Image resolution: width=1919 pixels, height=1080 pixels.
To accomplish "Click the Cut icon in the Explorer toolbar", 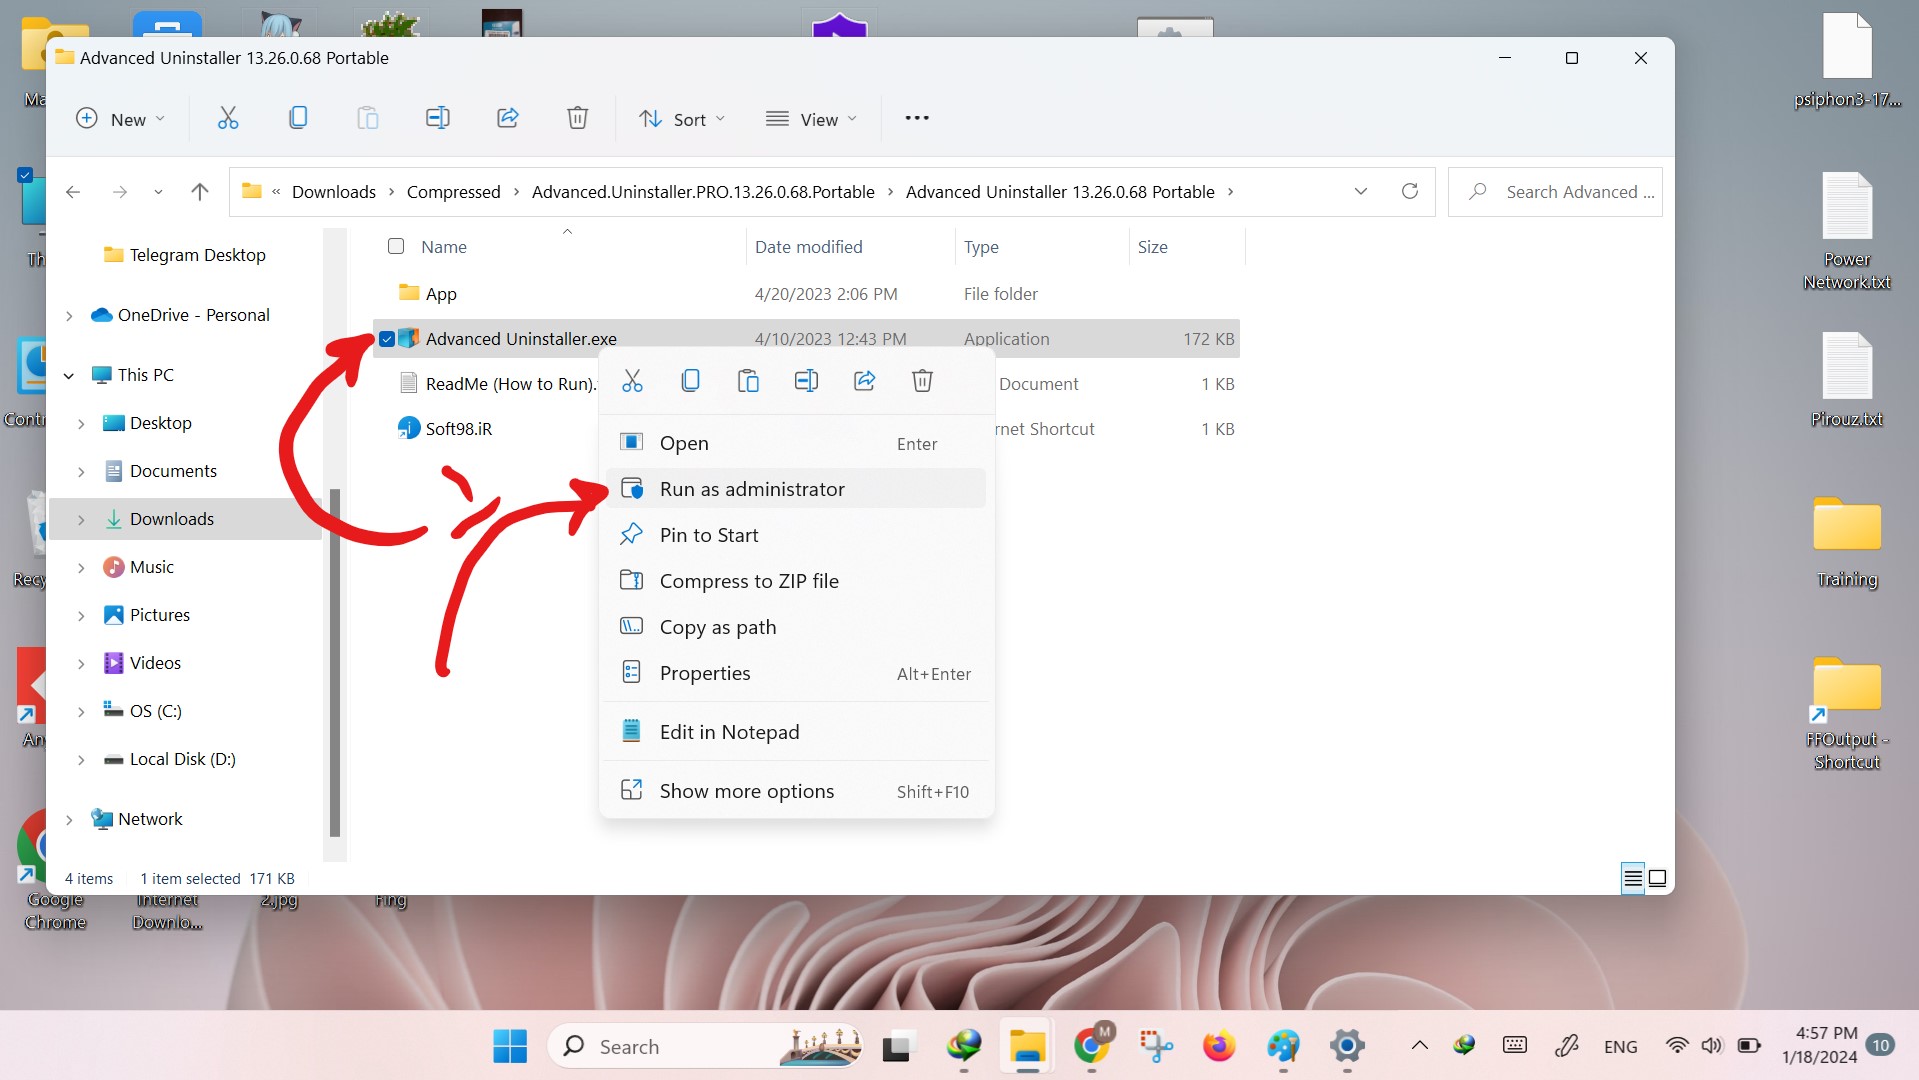I will pyautogui.click(x=228, y=119).
